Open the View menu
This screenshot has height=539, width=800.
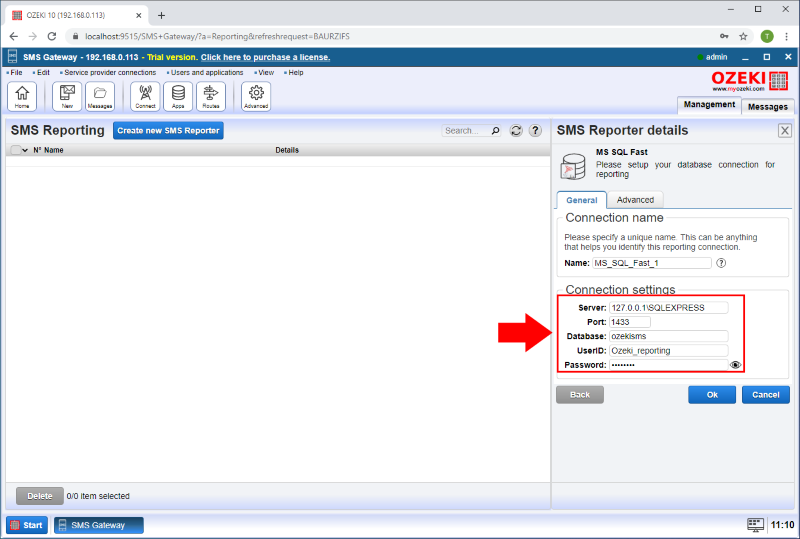coord(264,72)
